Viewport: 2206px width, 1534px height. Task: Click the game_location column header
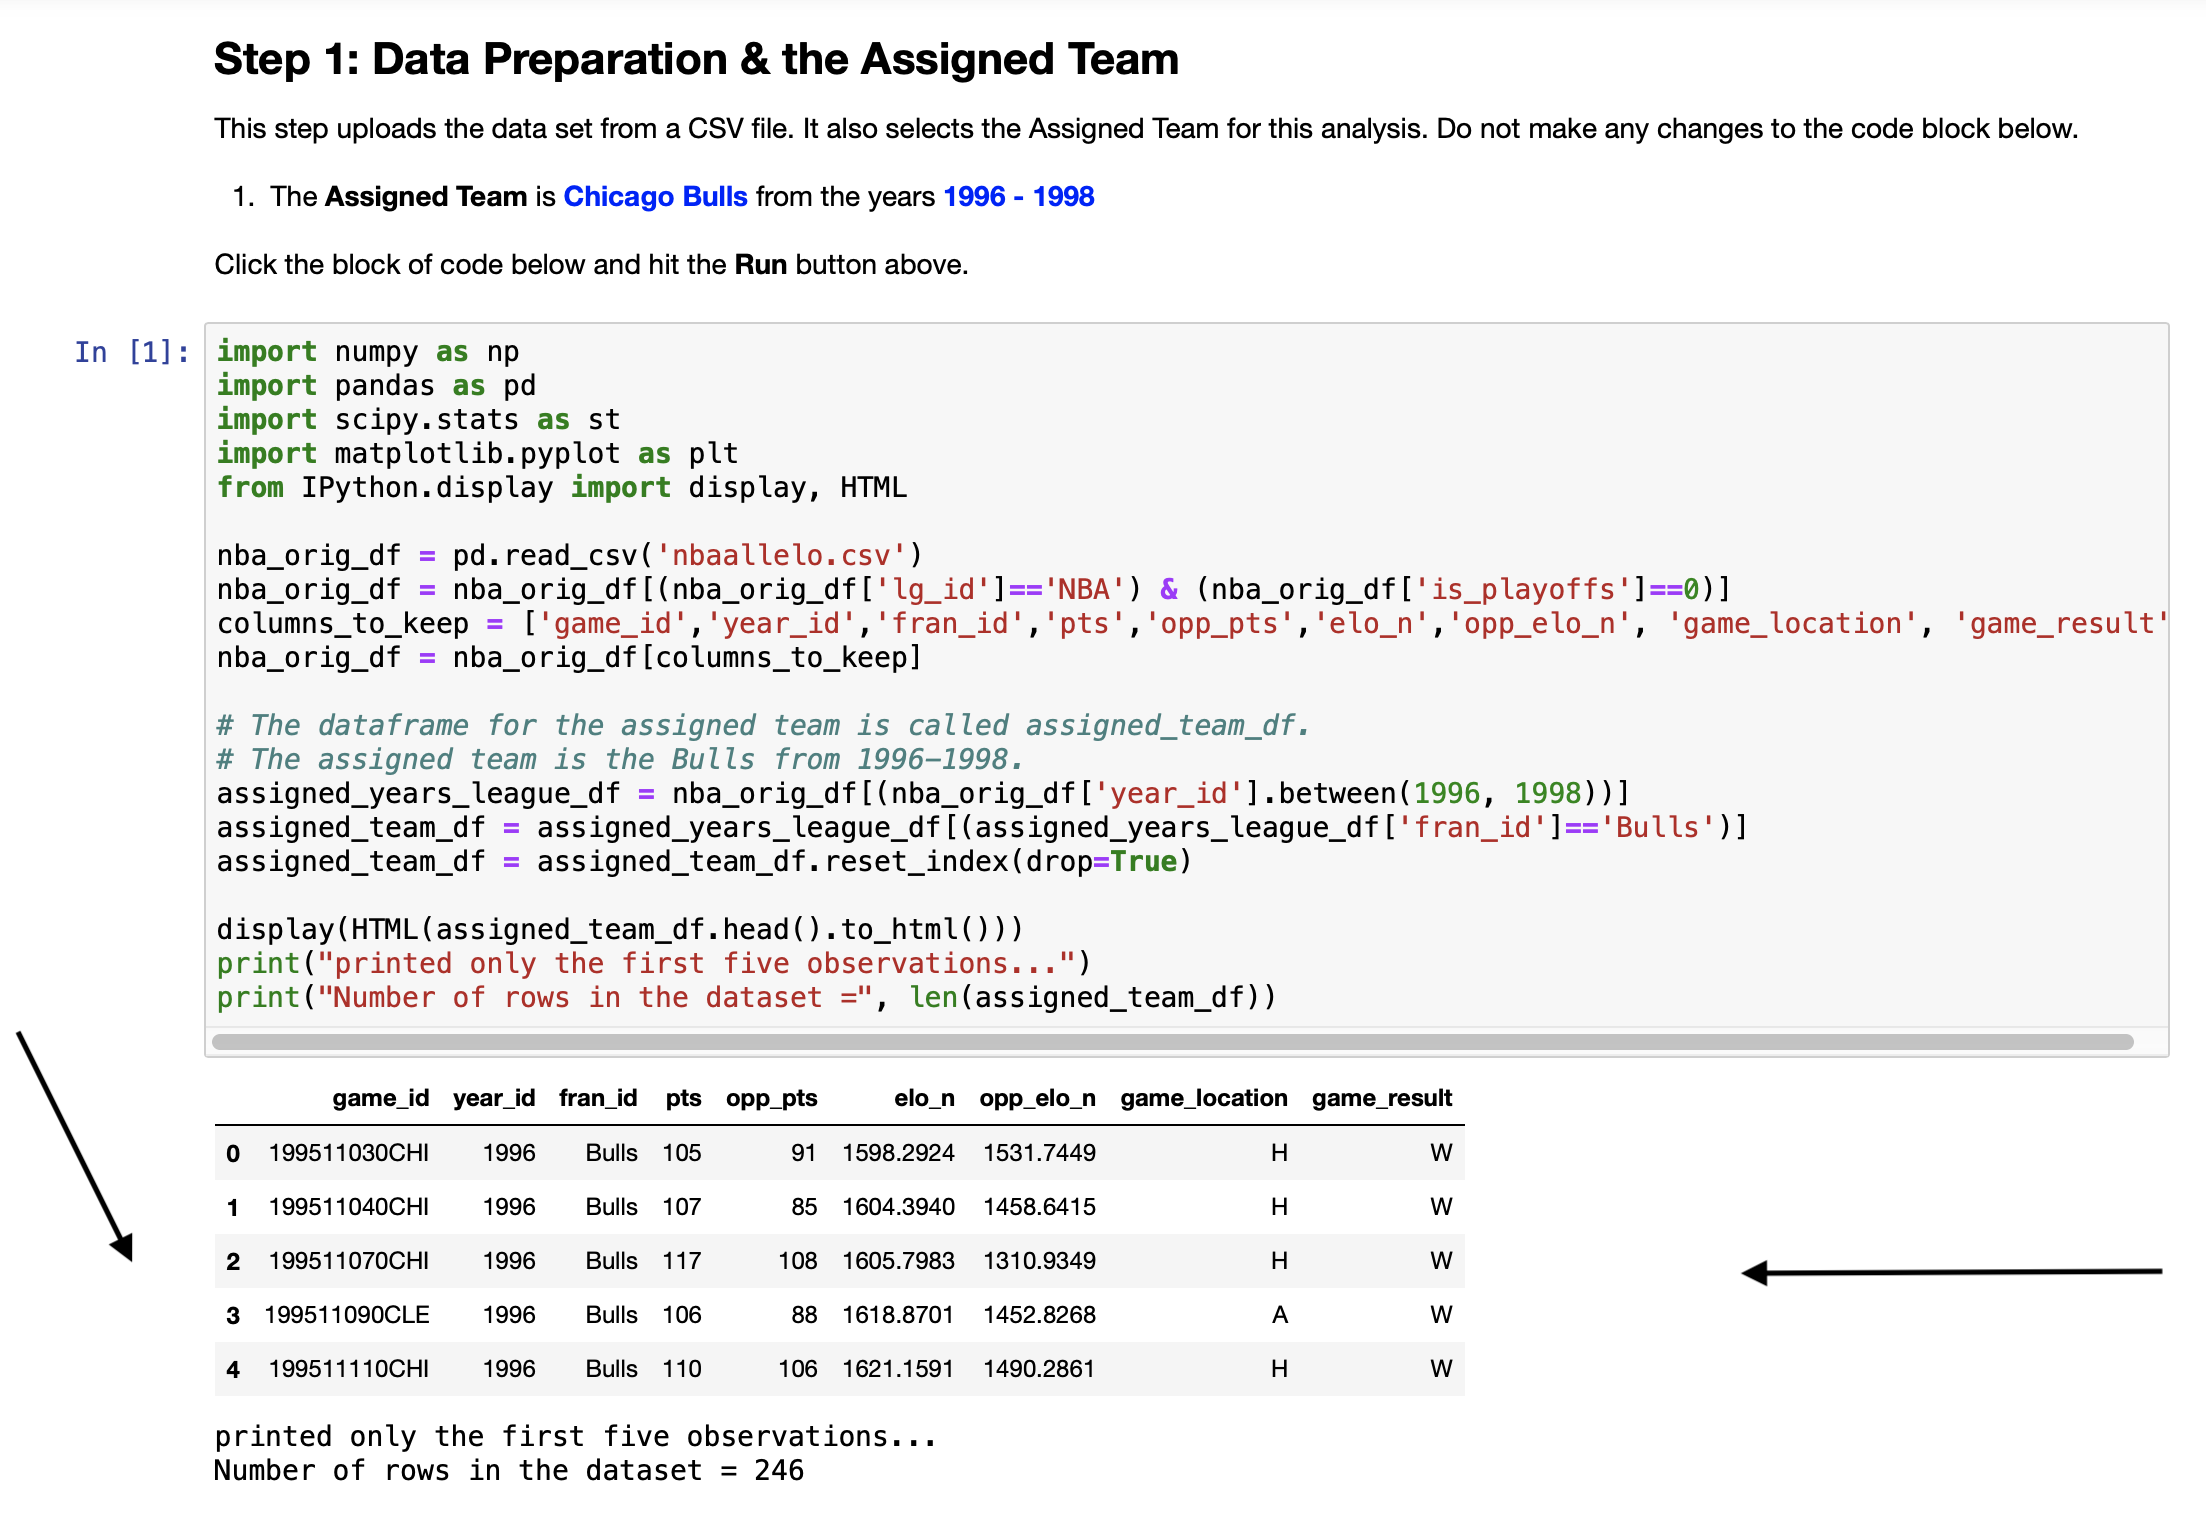point(1203,1098)
